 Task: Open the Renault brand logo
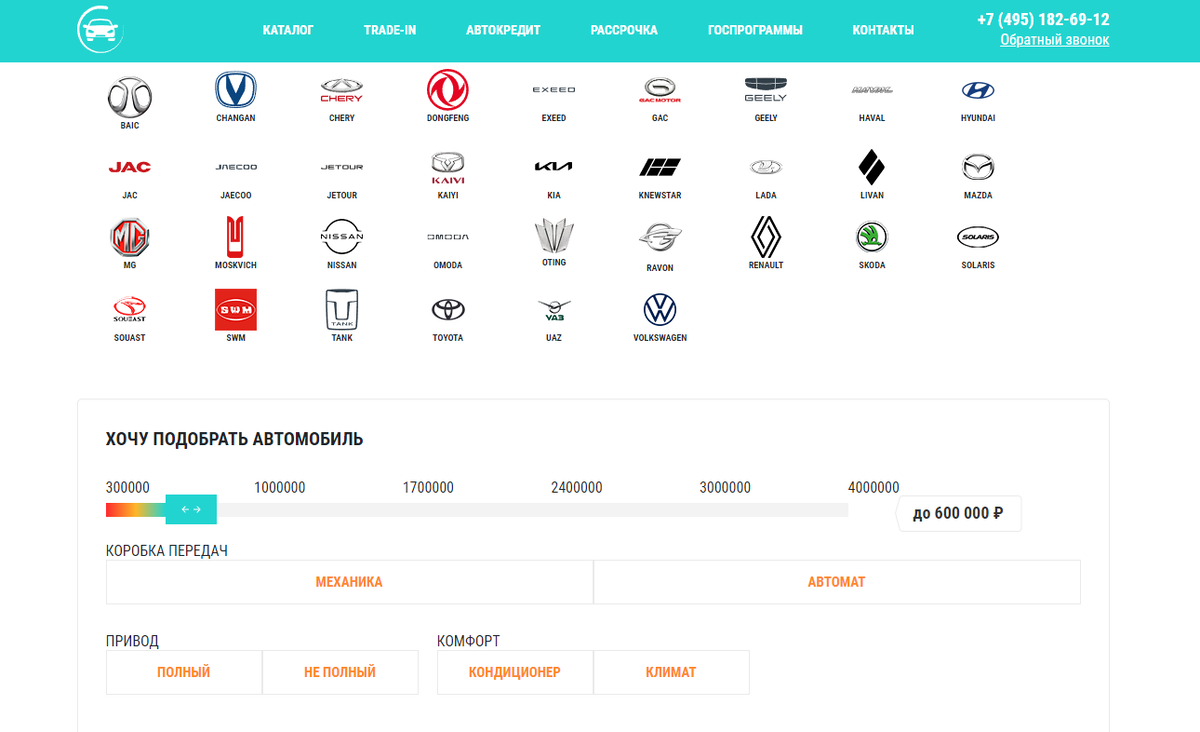(766, 237)
